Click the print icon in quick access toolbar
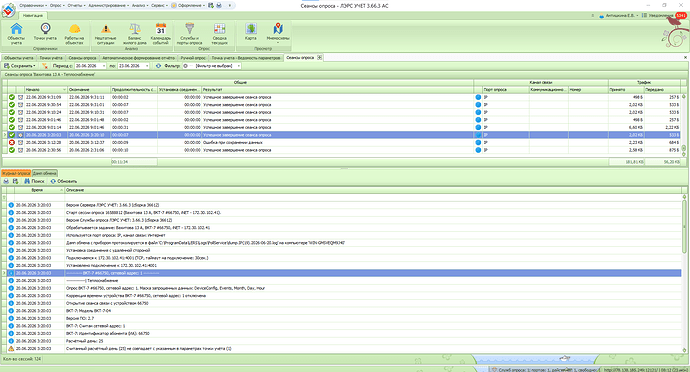The width and height of the screenshot is (690, 372). pos(219,6)
